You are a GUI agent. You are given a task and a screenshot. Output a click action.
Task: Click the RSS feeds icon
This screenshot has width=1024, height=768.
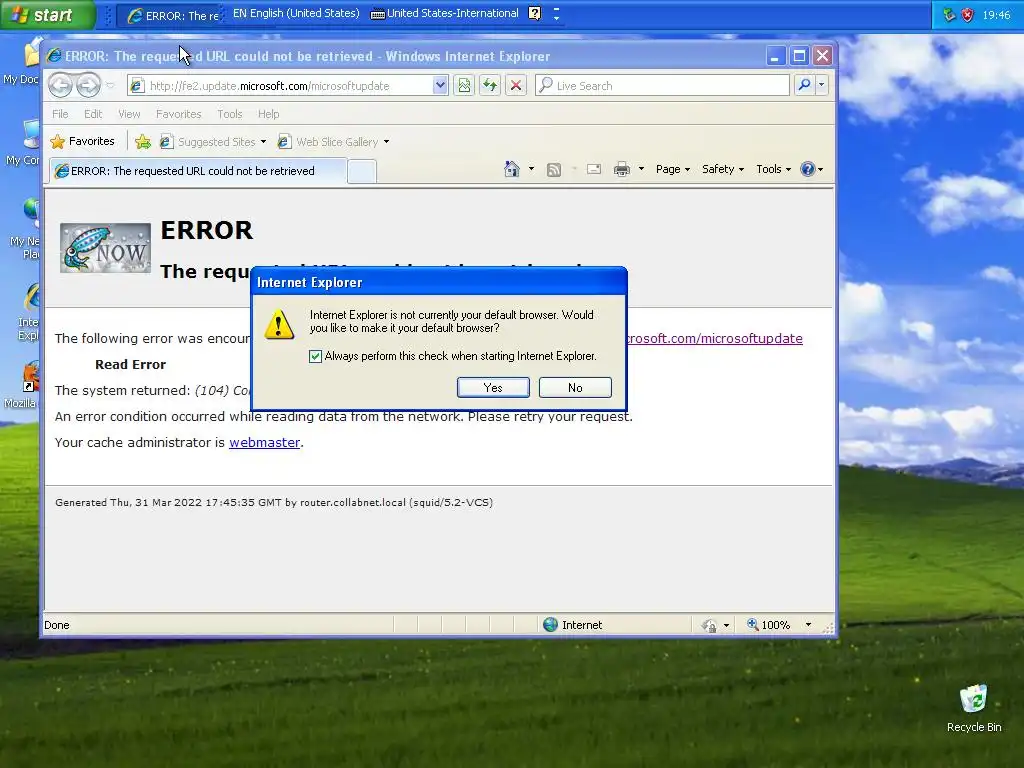pyautogui.click(x=554, y=170)
